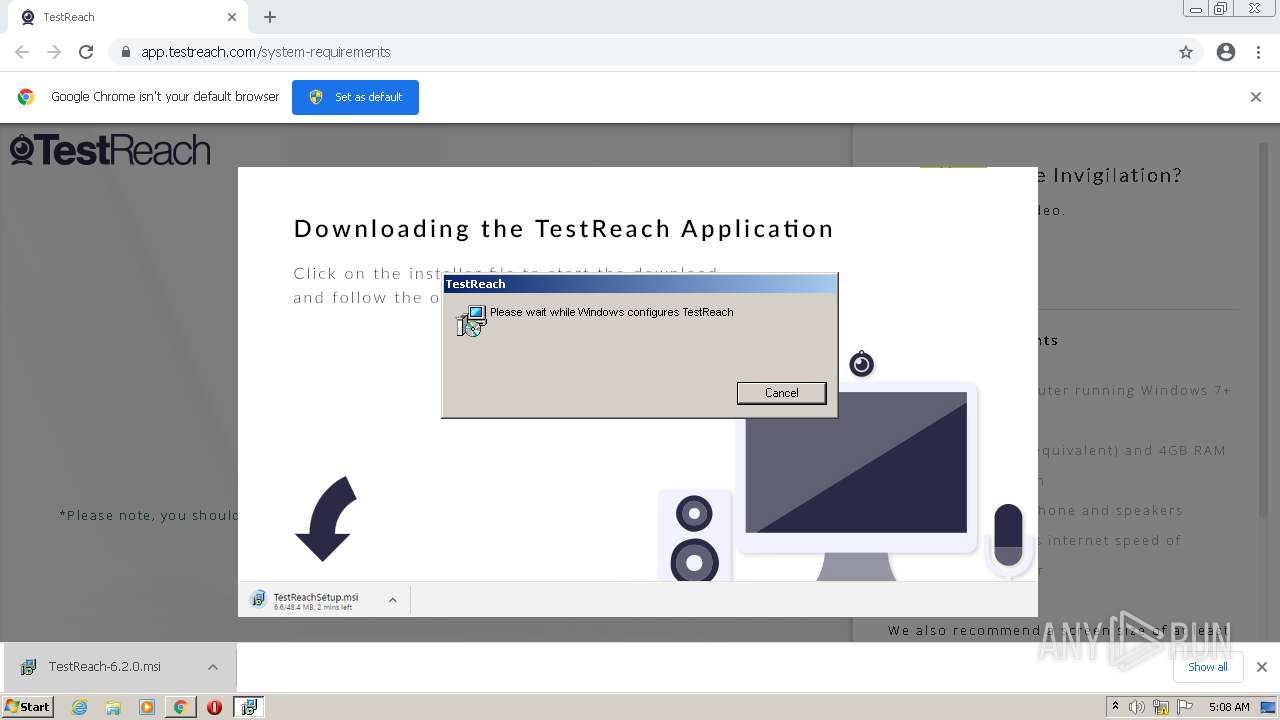
Task: Open Windows Media Player from the taskbar
Action: tap(147, 707)
